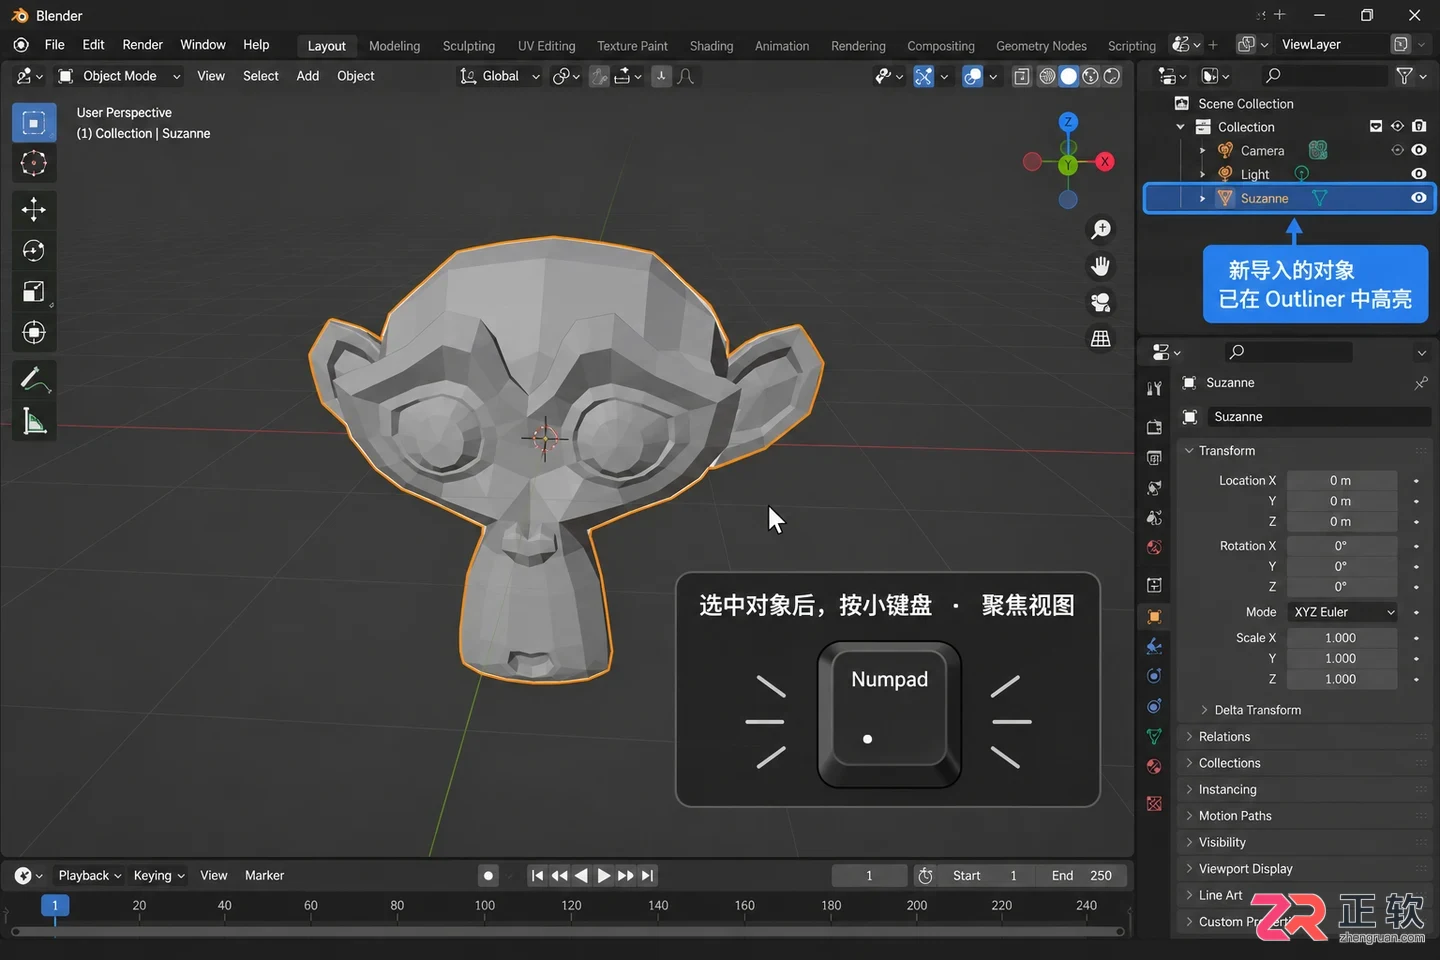
Task: Select the Cursor tool in left toolbar
Action: tap(34, 163)
